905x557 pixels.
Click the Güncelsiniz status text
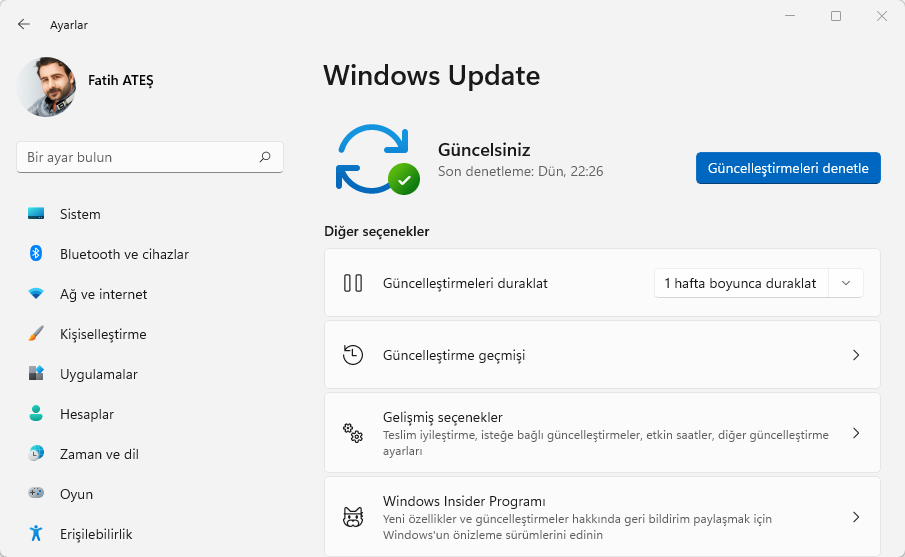pyautogui.click(x=484, y=149)
